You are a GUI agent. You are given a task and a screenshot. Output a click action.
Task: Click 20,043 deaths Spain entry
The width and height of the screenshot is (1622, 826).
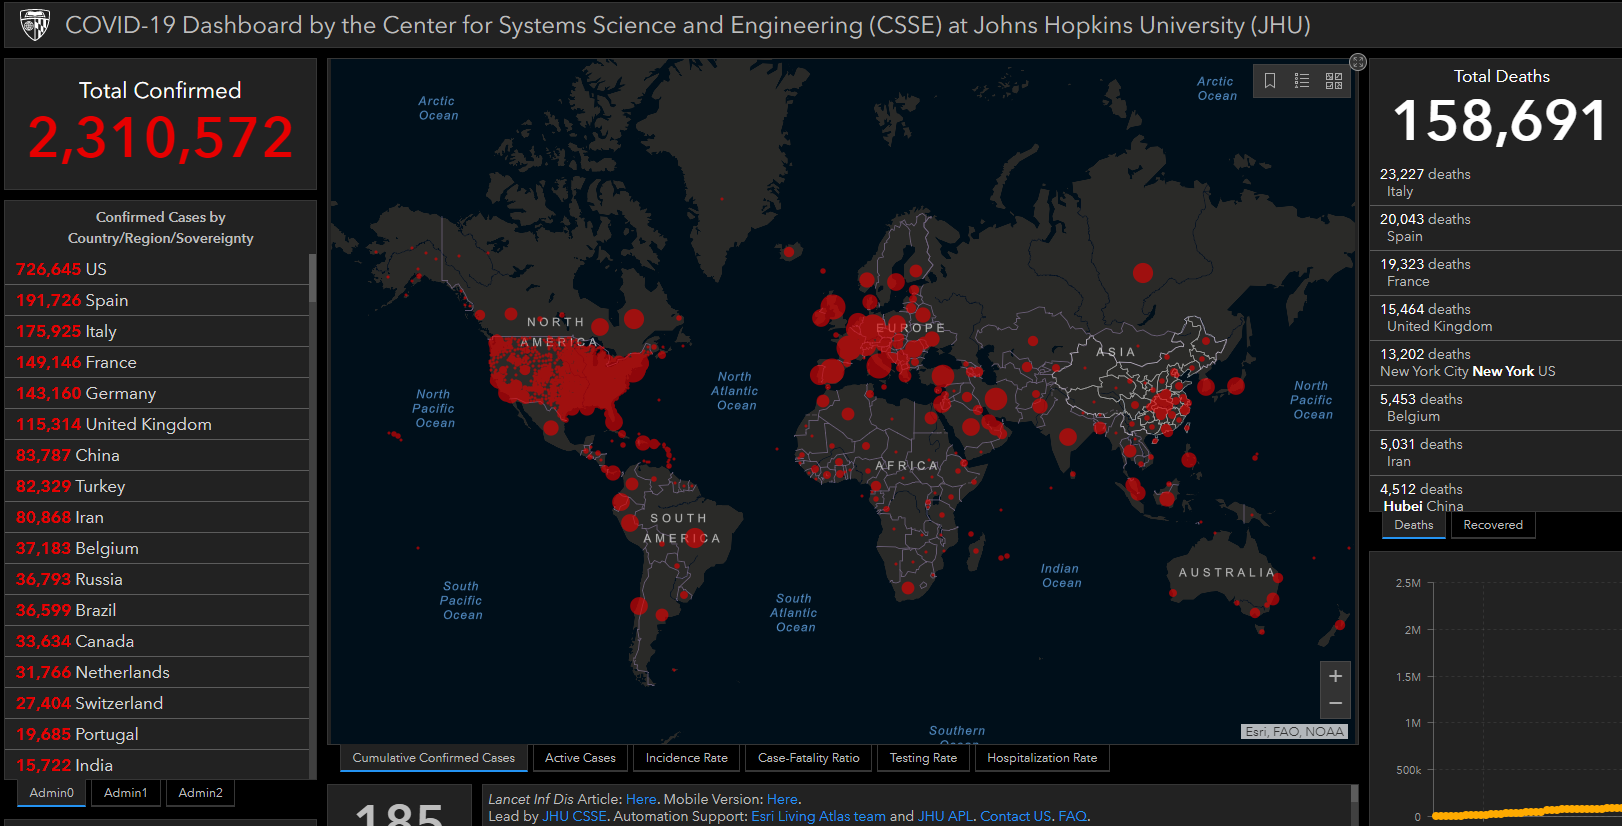1496,228
